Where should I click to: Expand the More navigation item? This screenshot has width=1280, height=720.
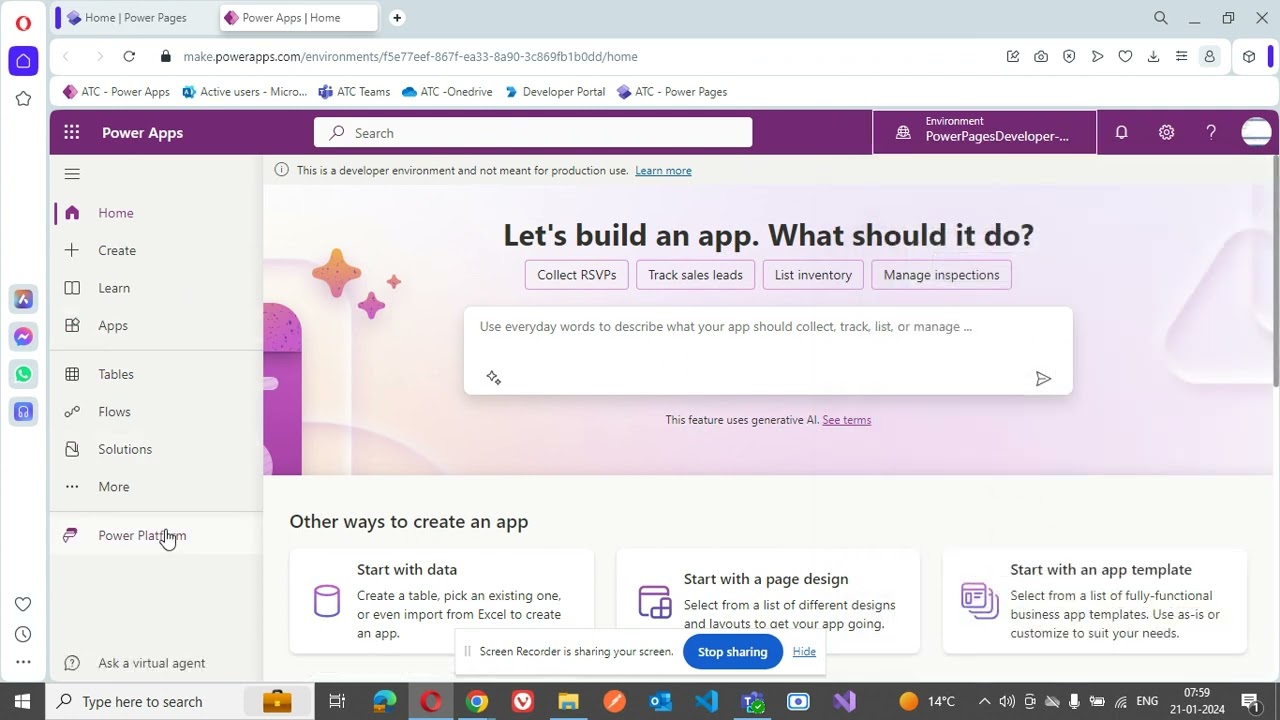156,487
